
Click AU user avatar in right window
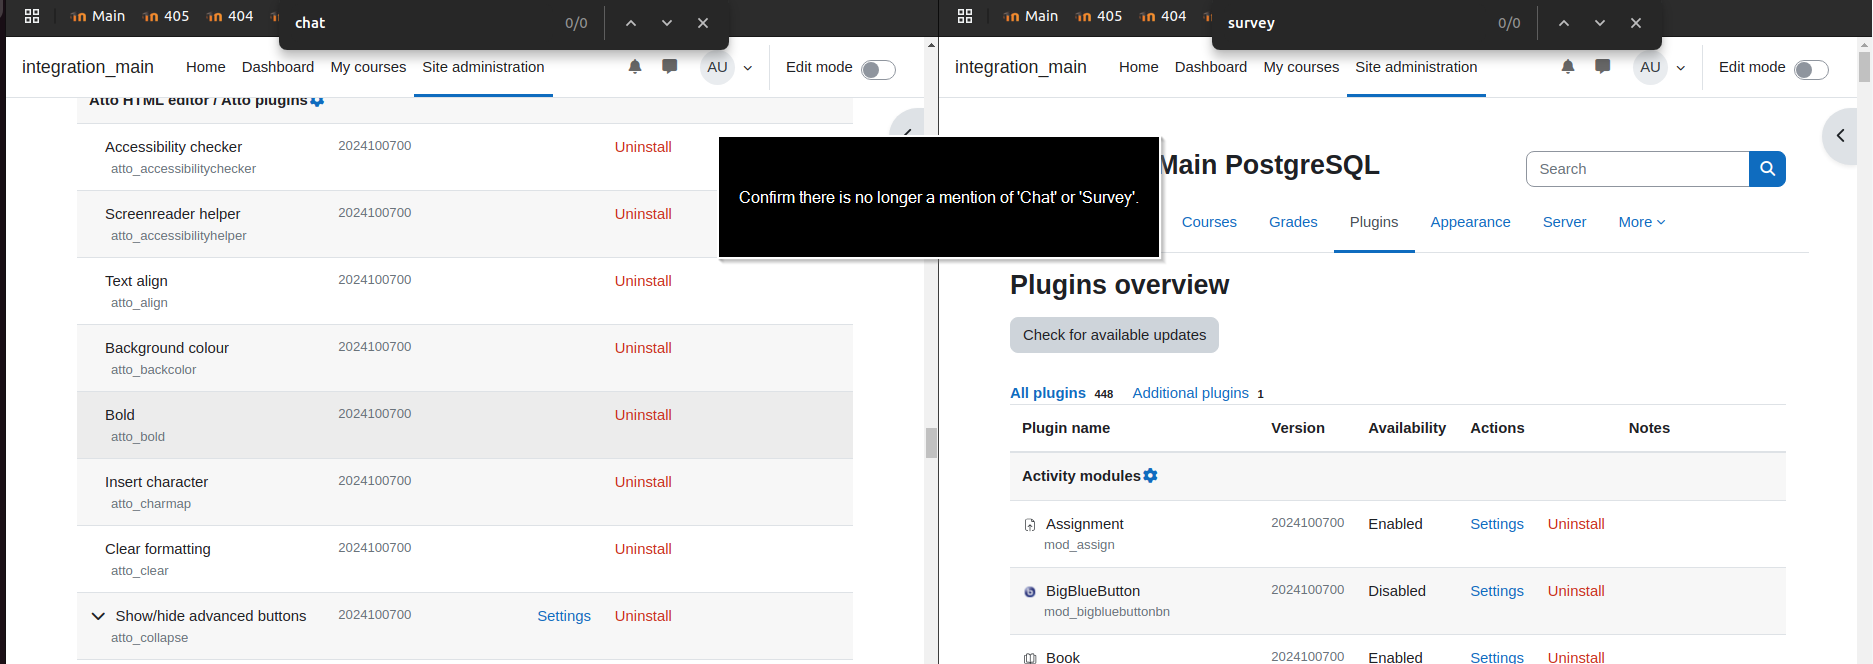[1650, 67]
